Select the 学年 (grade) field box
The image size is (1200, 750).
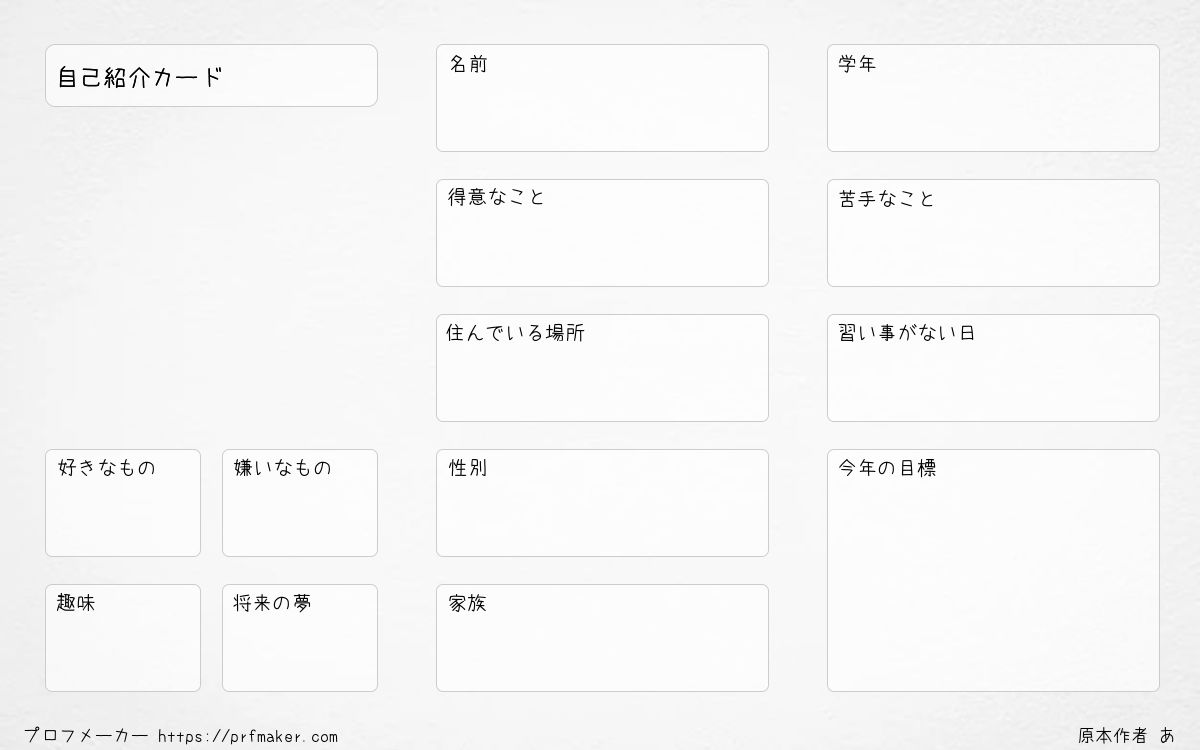pos(993,98)
